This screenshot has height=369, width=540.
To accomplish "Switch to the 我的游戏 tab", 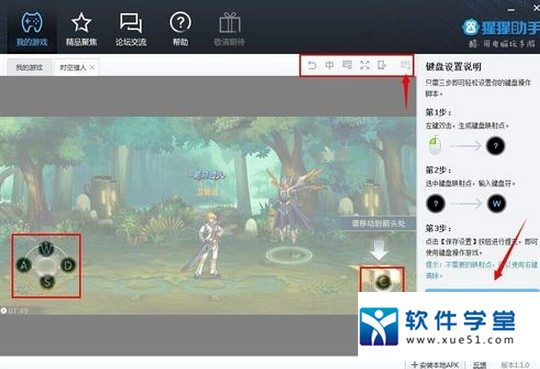I will (x=30, y=67).
